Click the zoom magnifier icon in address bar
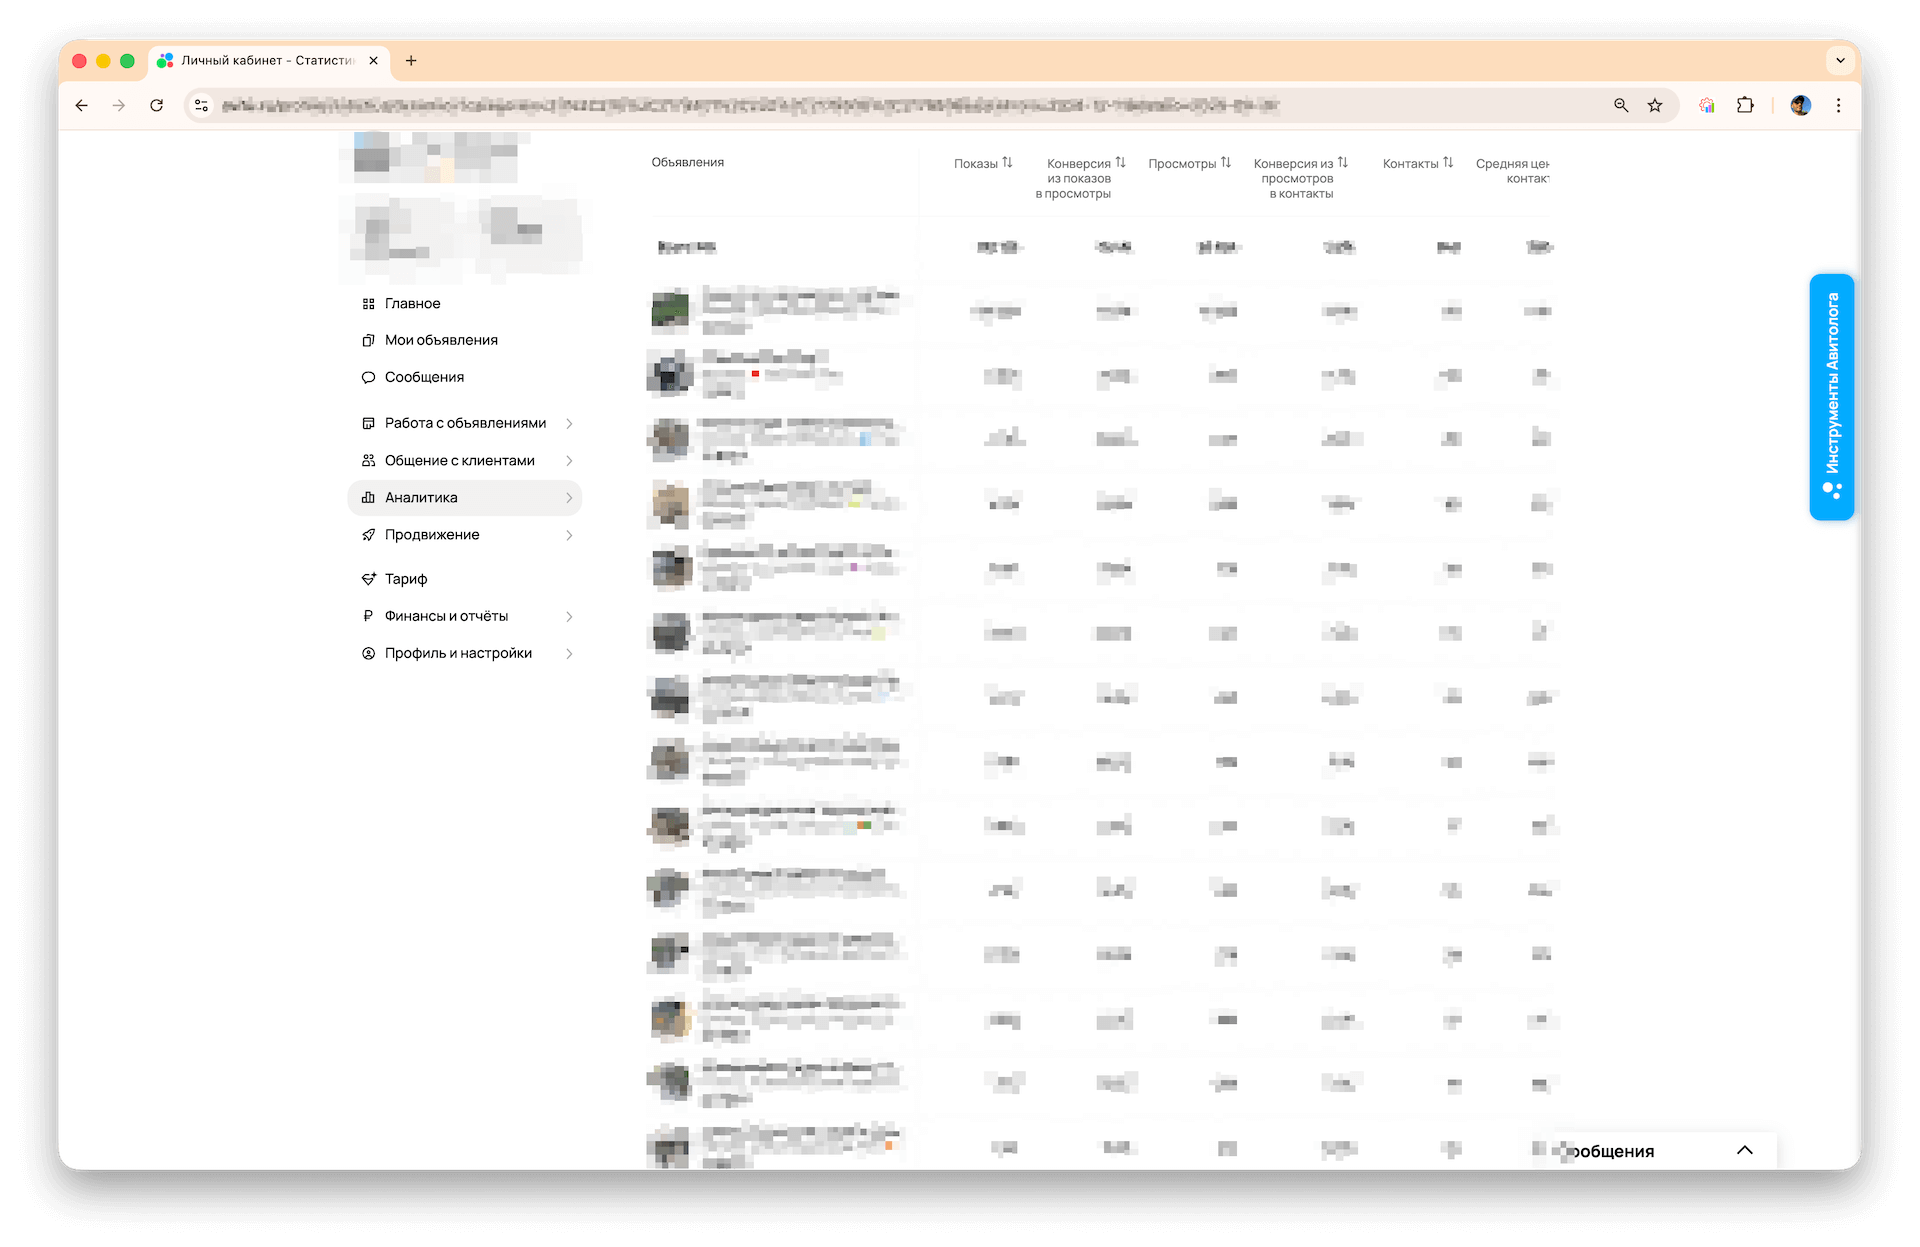 coord(1621,105)
